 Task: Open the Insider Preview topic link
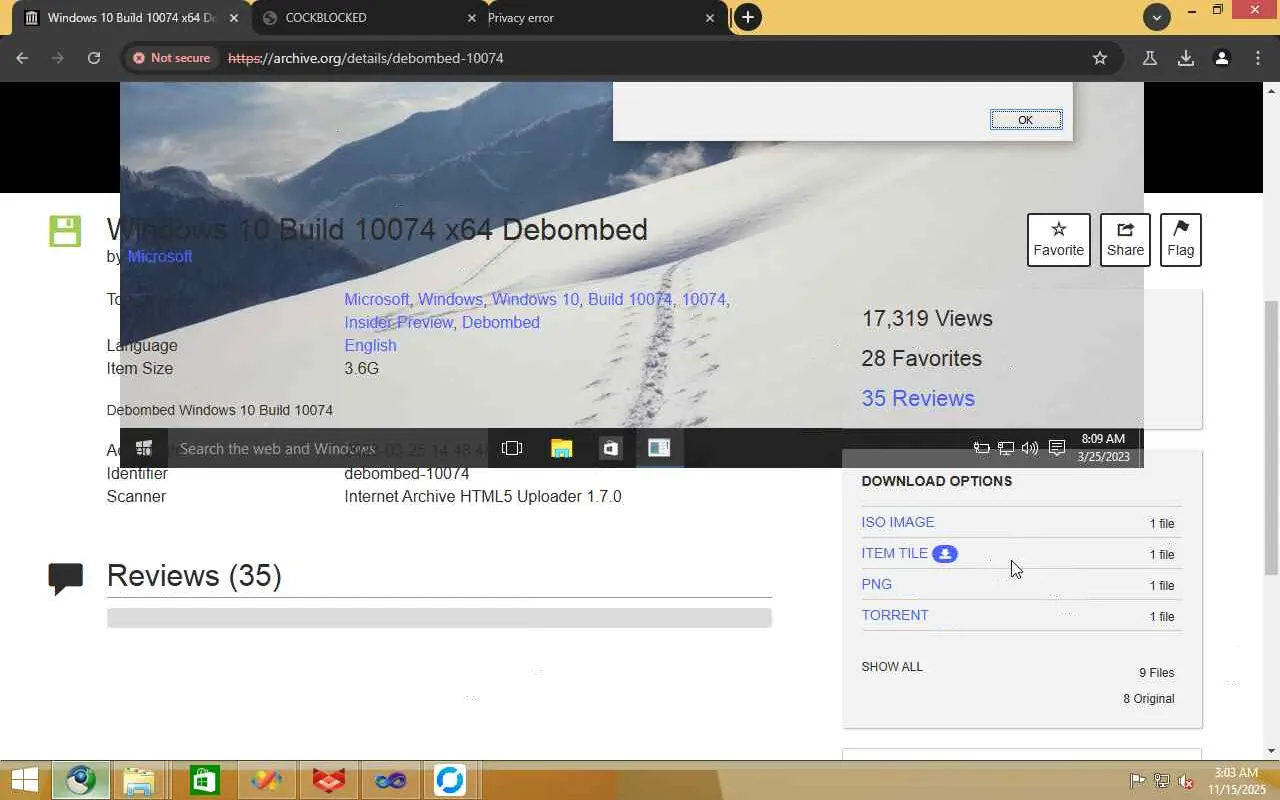(399, 323)
